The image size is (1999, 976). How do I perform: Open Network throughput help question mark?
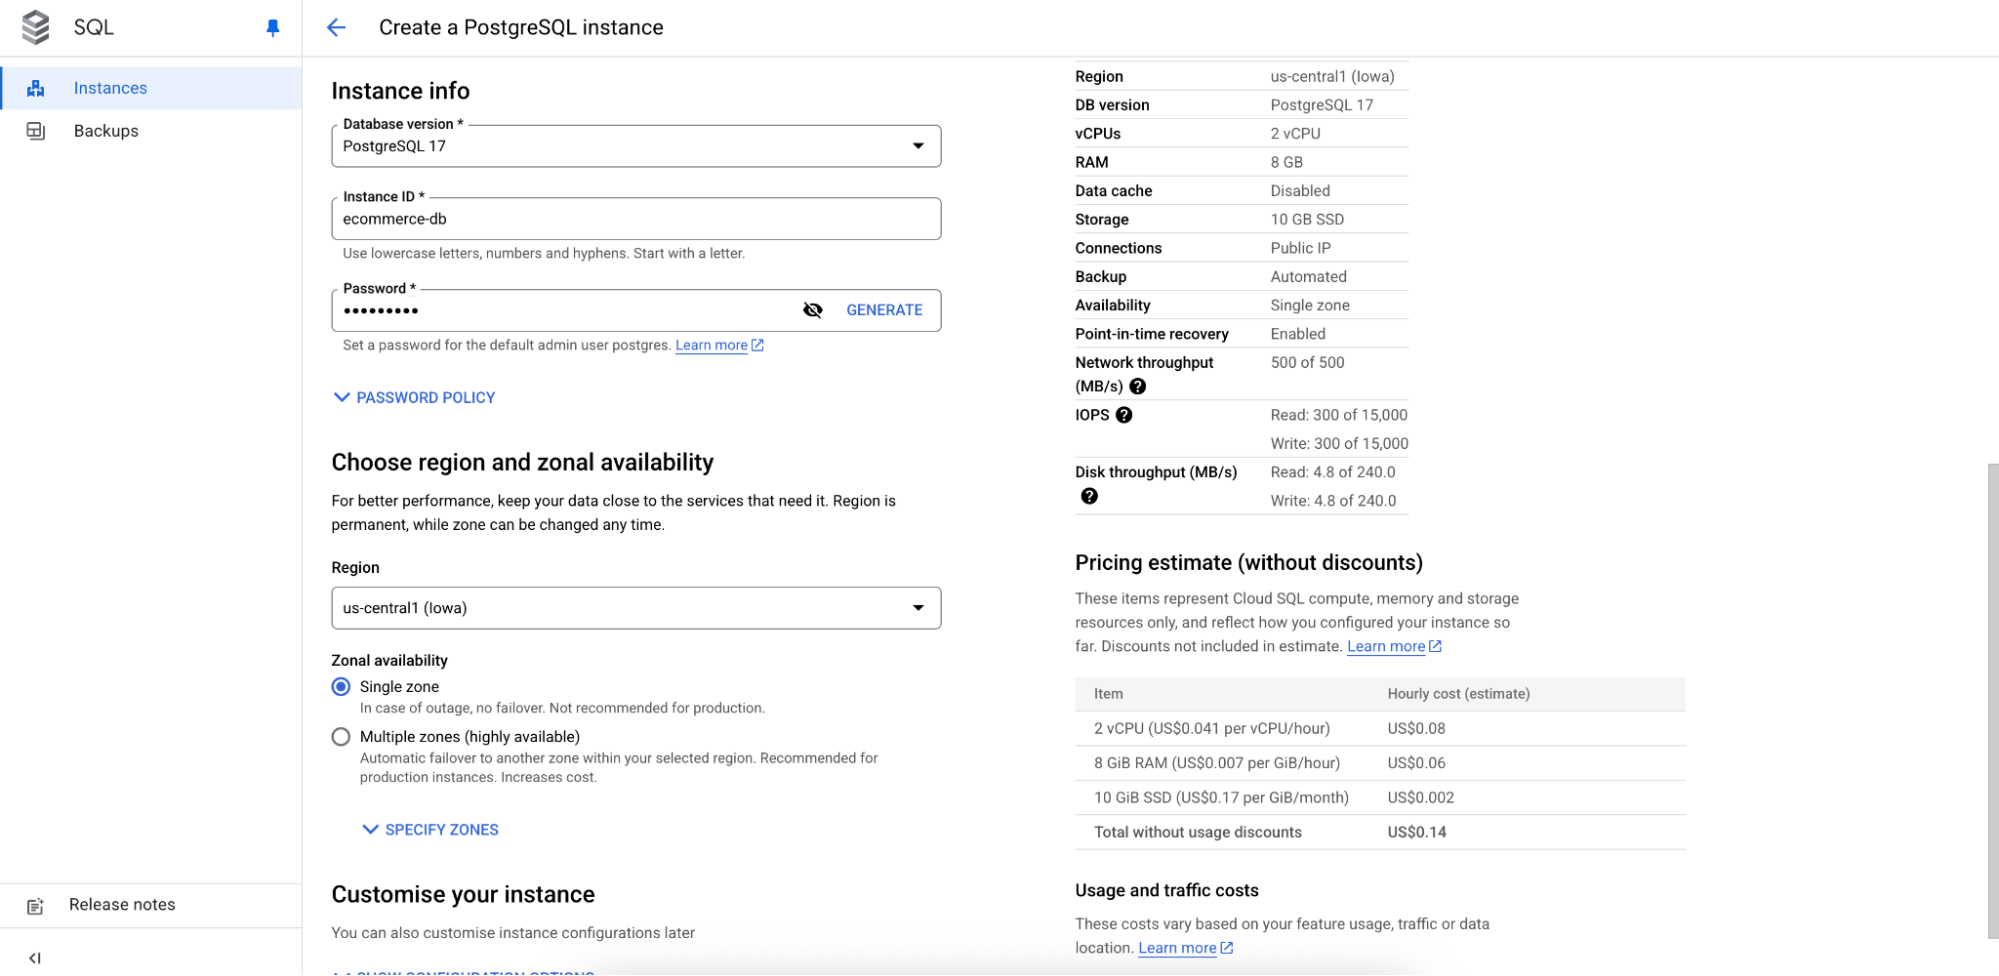click(1137, 386)
